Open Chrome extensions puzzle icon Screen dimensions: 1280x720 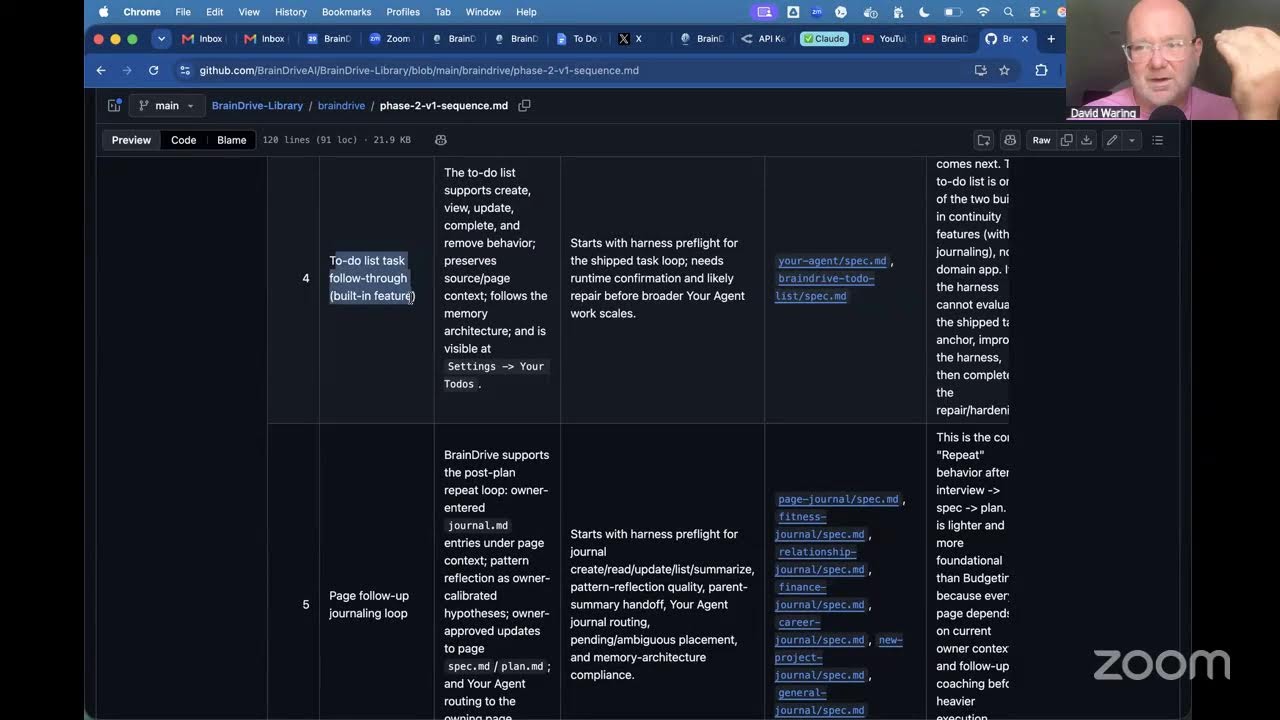(1041, 70)
